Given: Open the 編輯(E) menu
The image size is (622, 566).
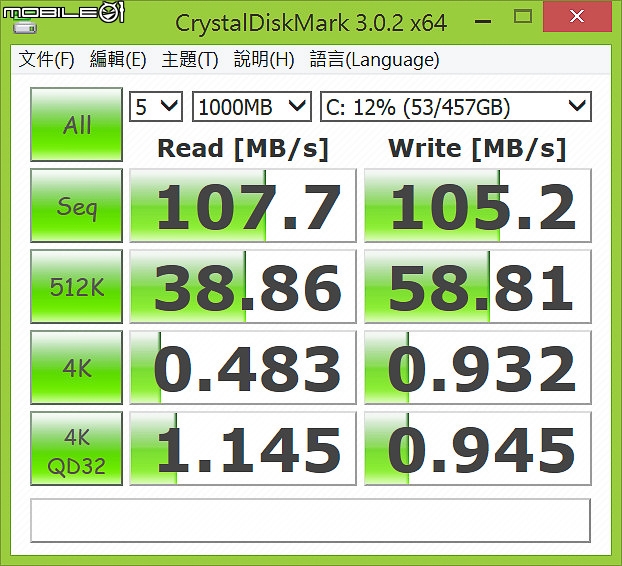Looking at the screenshot, I should click(x=118, y=59).
